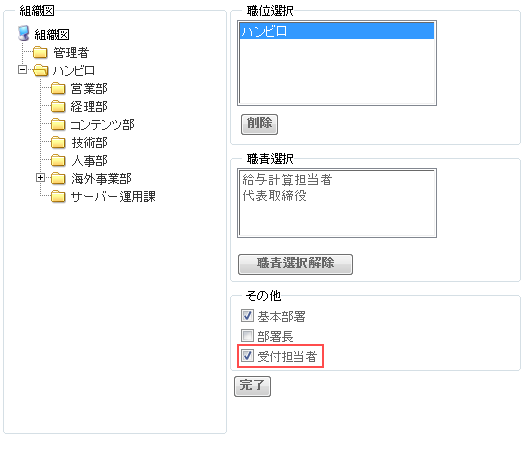The image size is (526, 450).
Task: Click the 経理部 folder icon
Action: (x=58, y=106)
